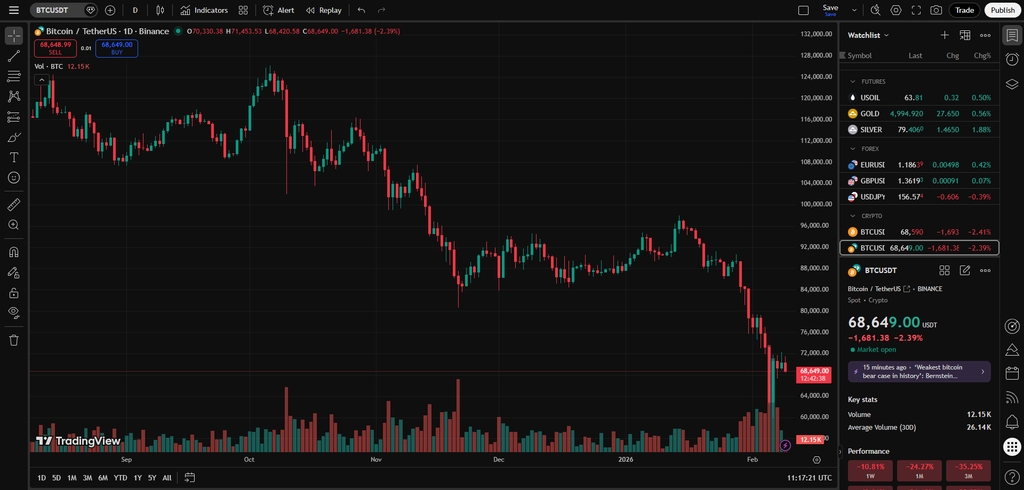Select the trend line drawing tool

14,56
